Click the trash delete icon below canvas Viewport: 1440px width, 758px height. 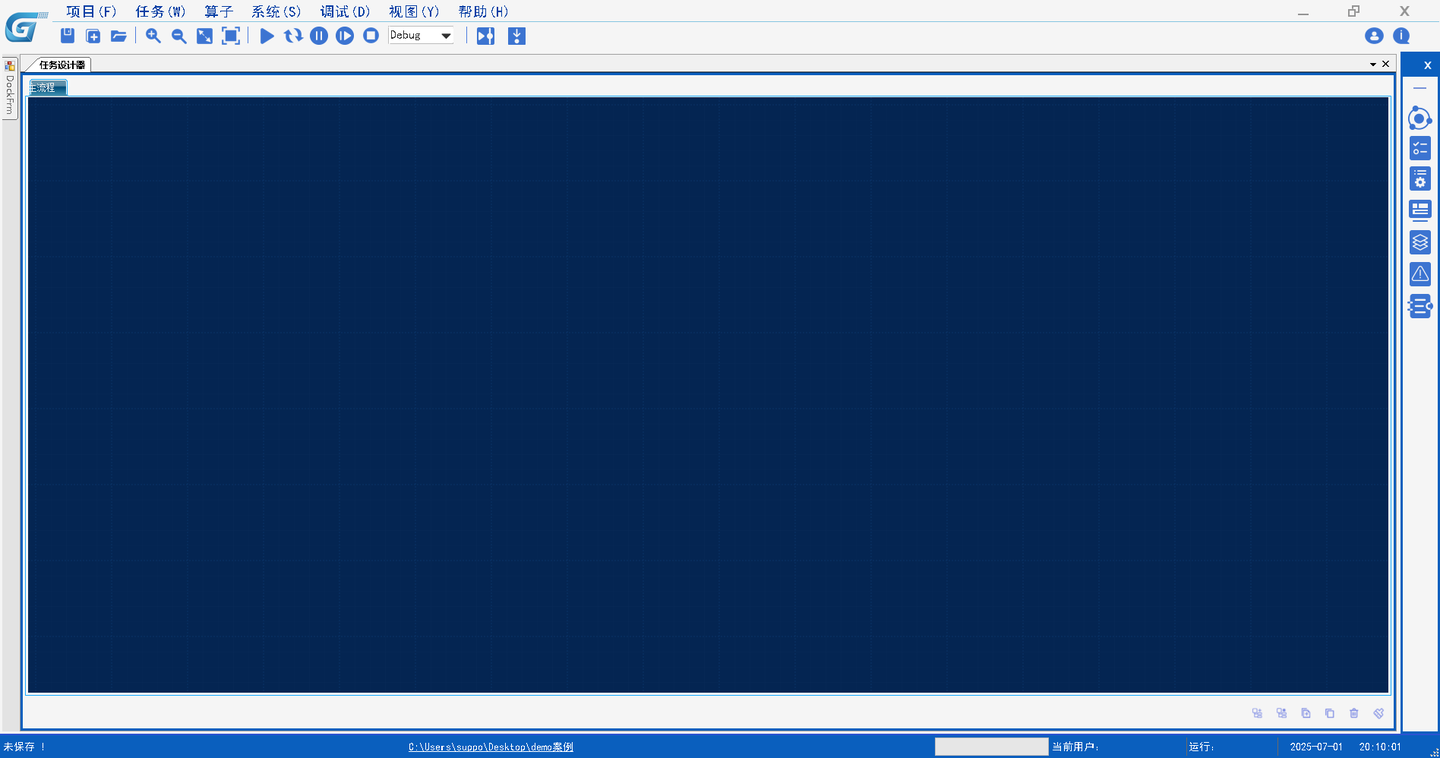click(1354, 713)
